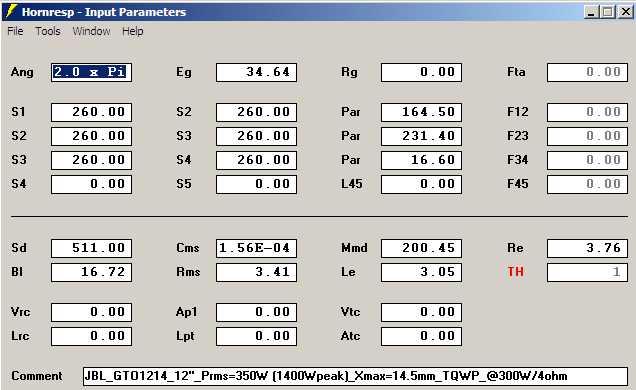The width and height of the screenshot is (636, 390).
Task: Click the F45 input field
Action: pyautogui.click(x=587, y=184)
